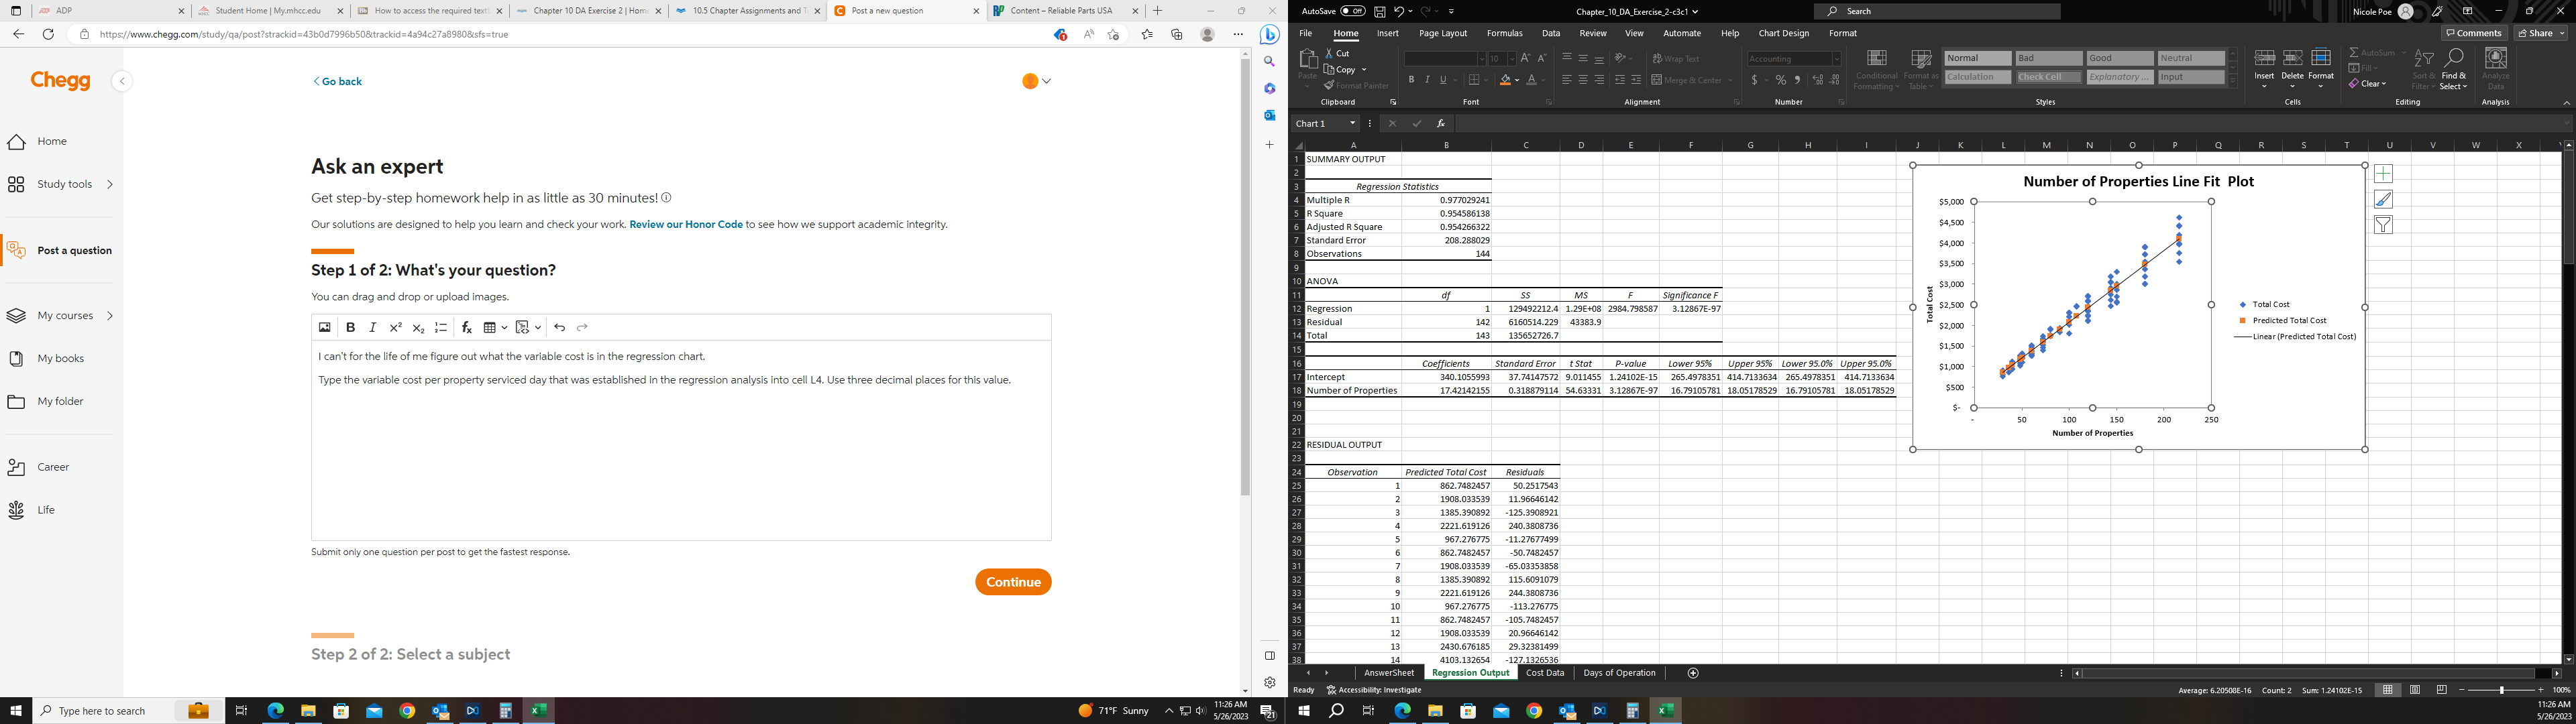2576x724 pixels.
Task: Undo the last action in Excel
Action: [1399, 11]
